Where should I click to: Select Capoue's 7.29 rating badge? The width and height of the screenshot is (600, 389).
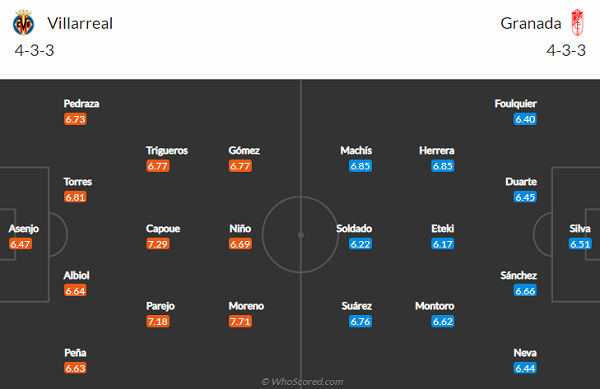158,244
